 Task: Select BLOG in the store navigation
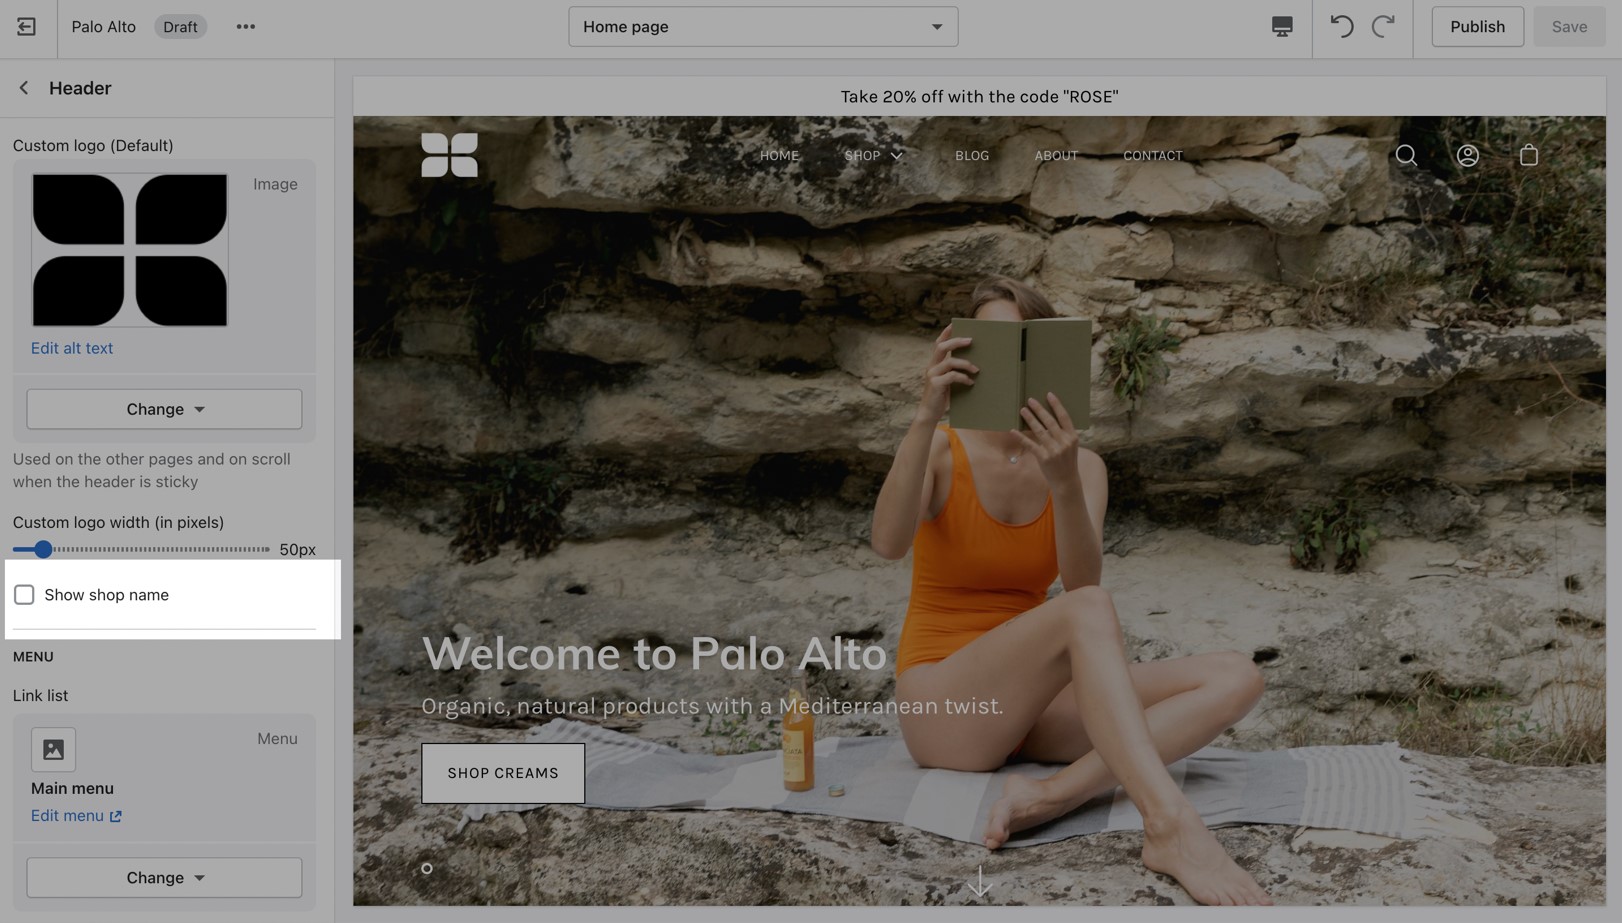[x=971, y=156]
